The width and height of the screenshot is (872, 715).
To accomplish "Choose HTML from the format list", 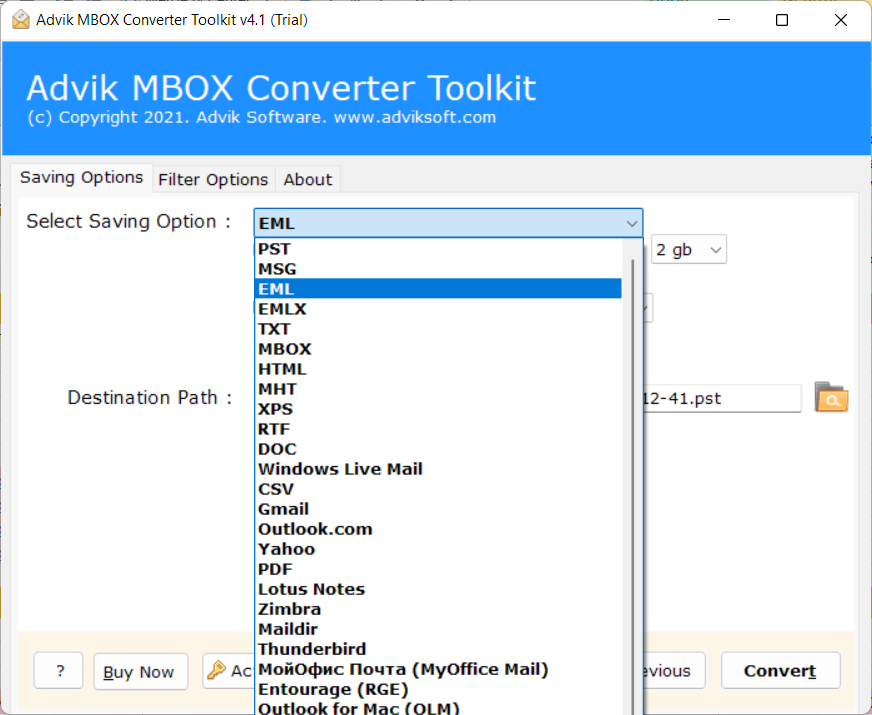I will point(438,369).
